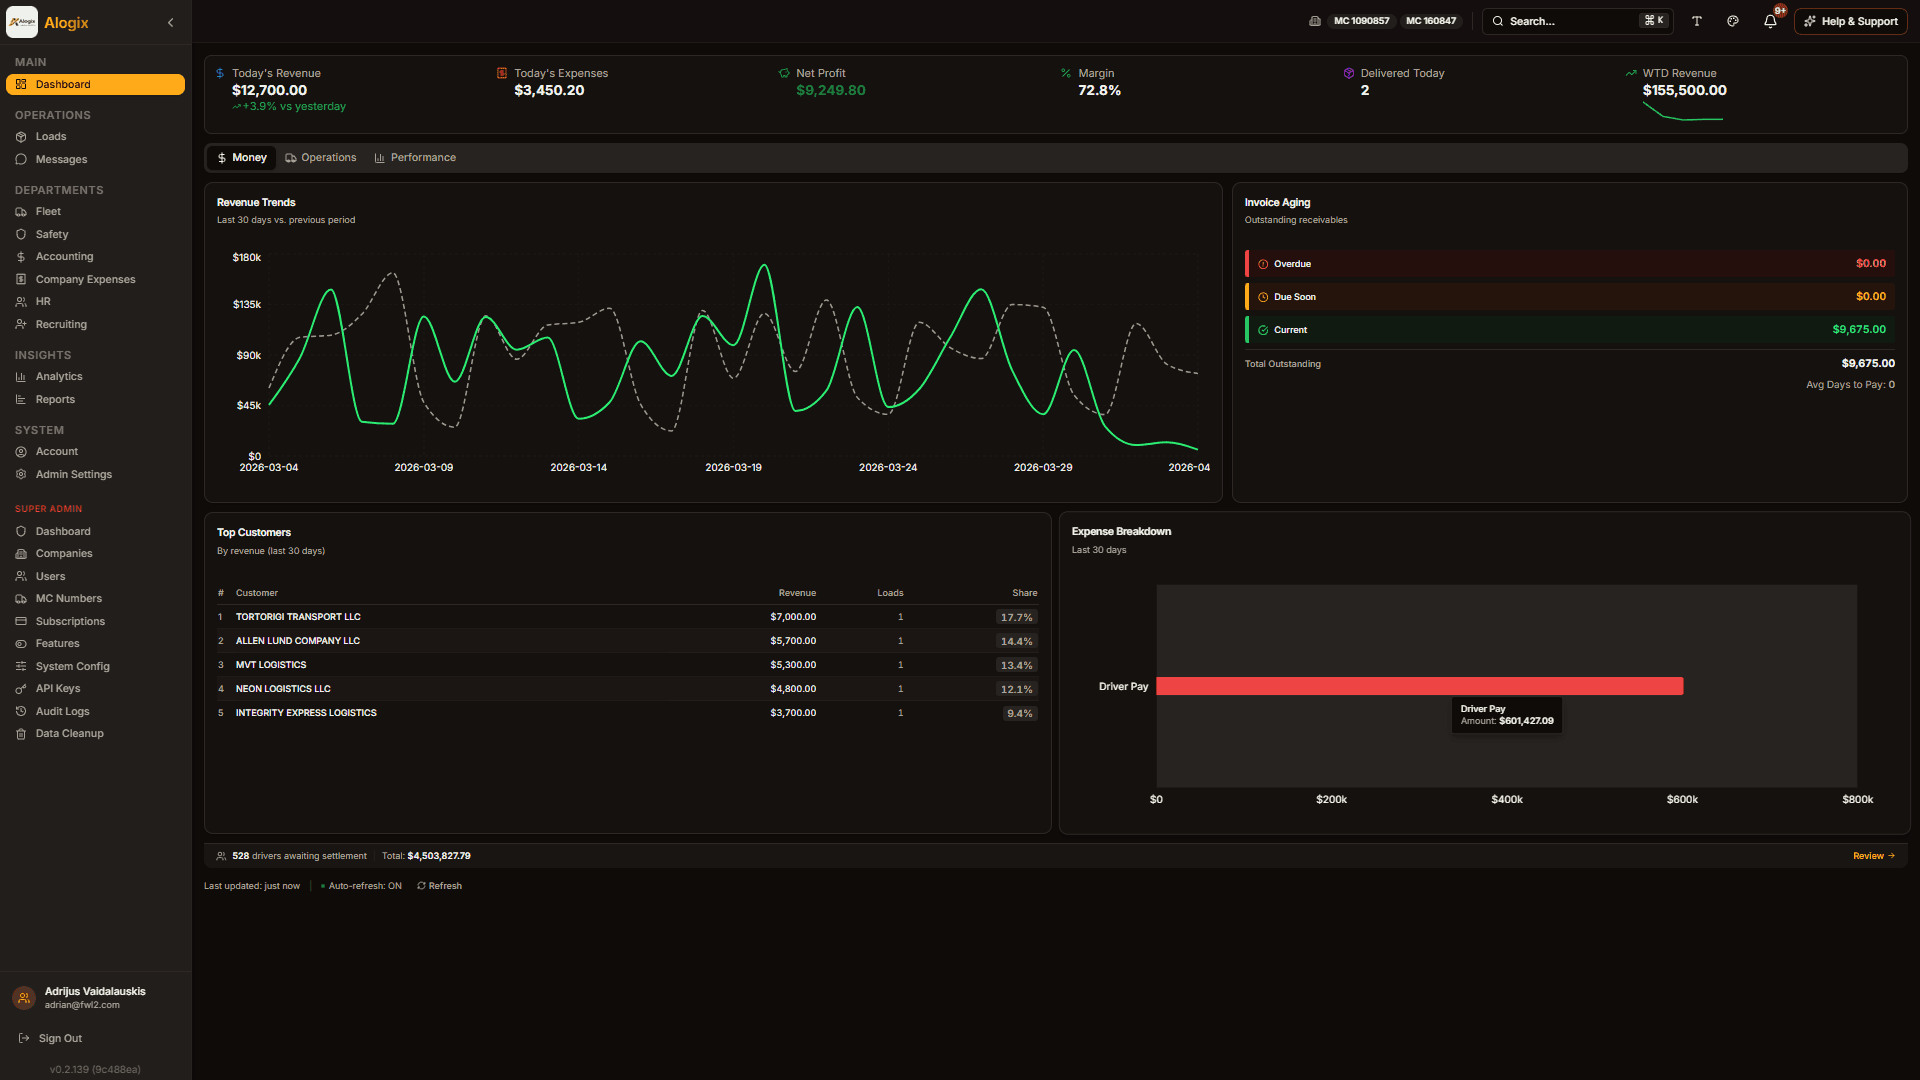Toggle Auto-refresh off
The width and height of the screenshot is (1920, 1080).
click(362, 885)
